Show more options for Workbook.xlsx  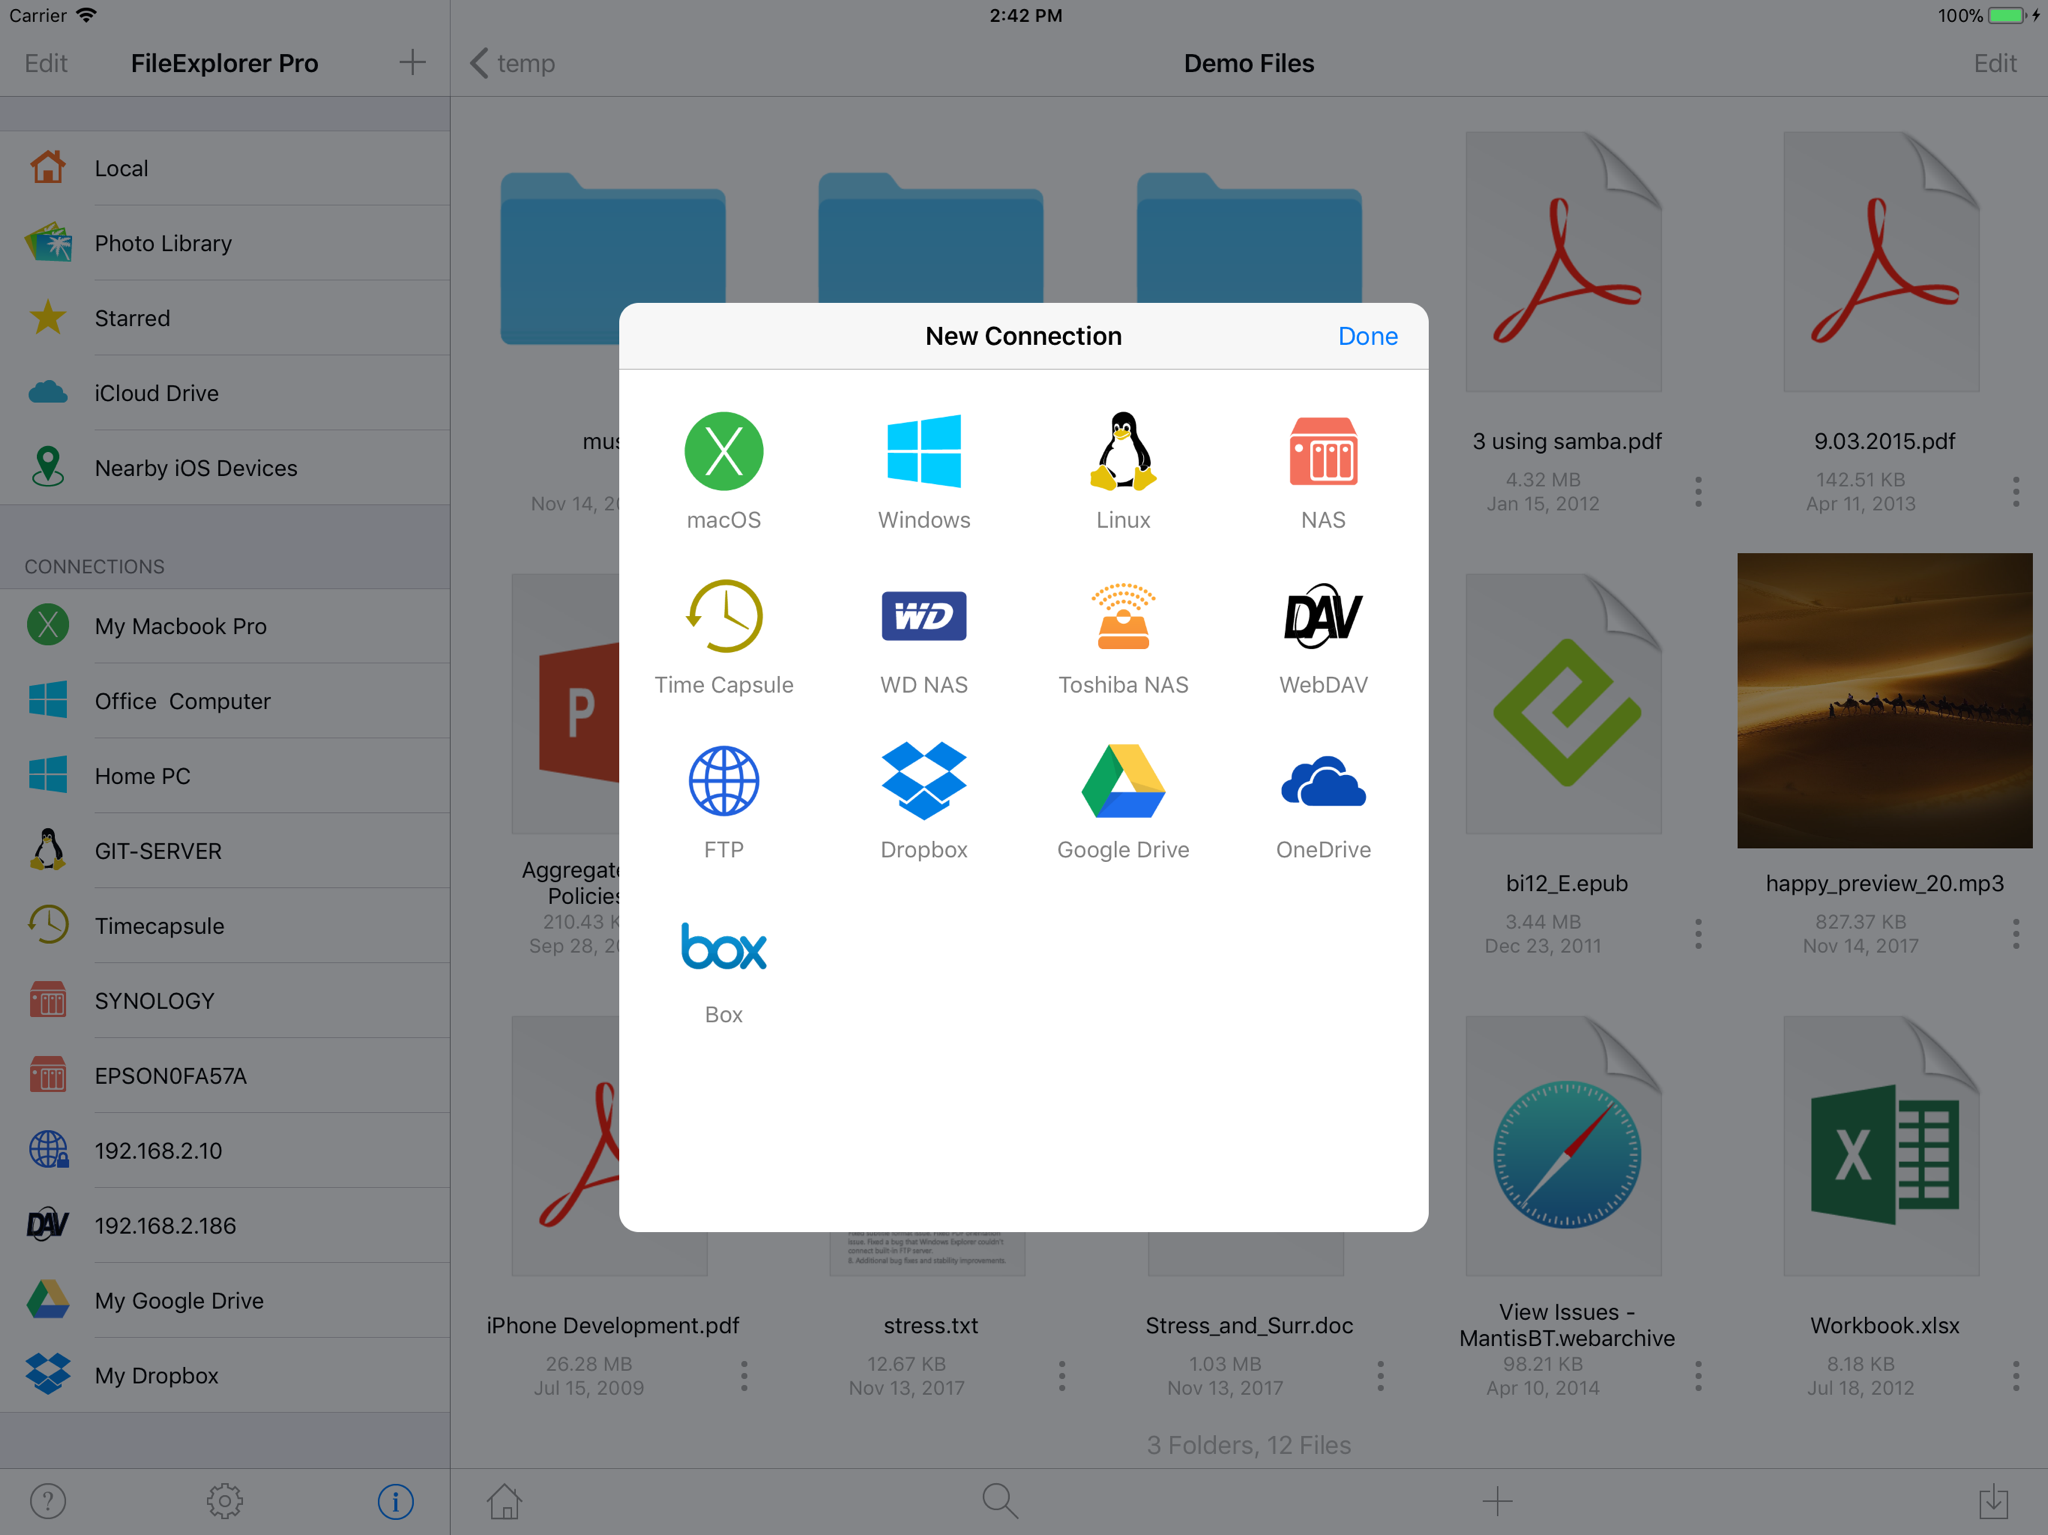tap(2016, 1376)
